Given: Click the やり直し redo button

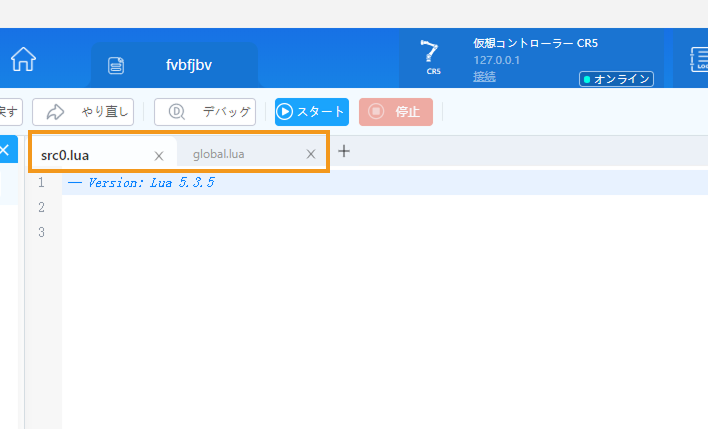Looking at the screenshot, I should click(x=83, y=112).
